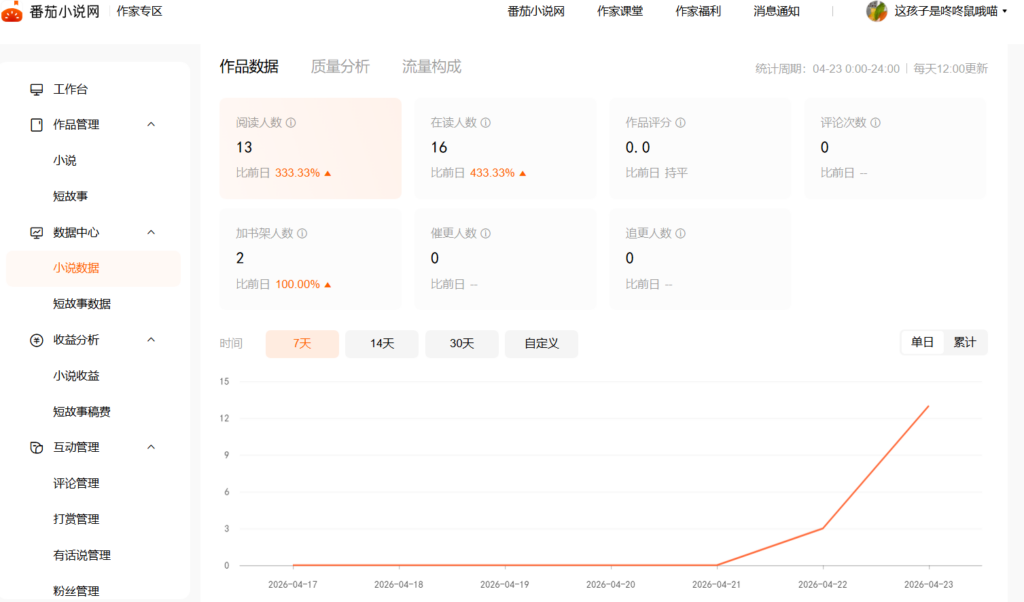1024x602 pixels.
Task: Switch chart to 累计 mode
Action: coord(965,342)
